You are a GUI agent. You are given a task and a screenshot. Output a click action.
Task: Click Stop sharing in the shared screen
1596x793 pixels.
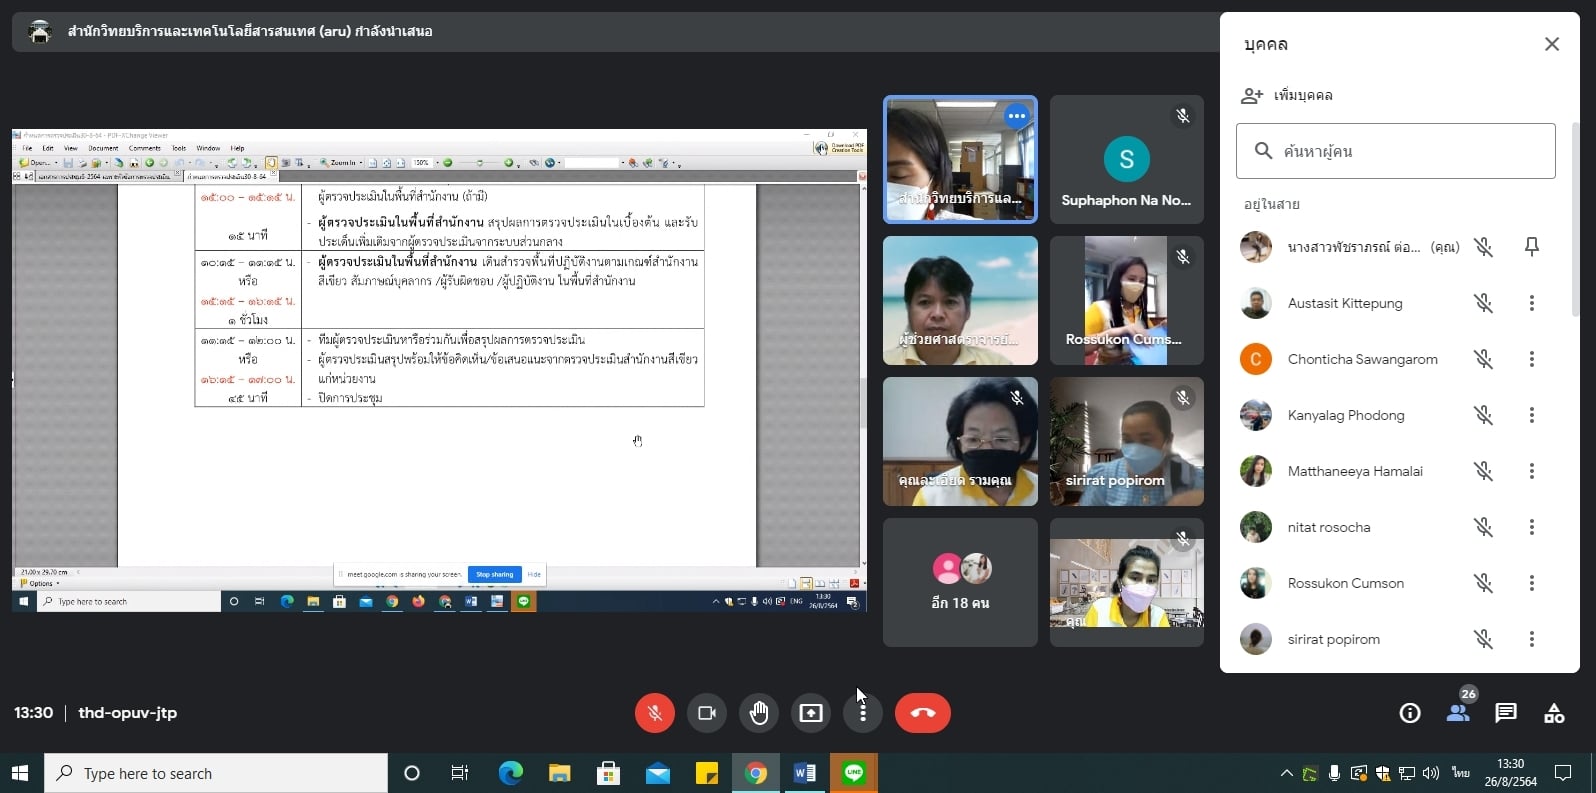(x=495, y=575)
